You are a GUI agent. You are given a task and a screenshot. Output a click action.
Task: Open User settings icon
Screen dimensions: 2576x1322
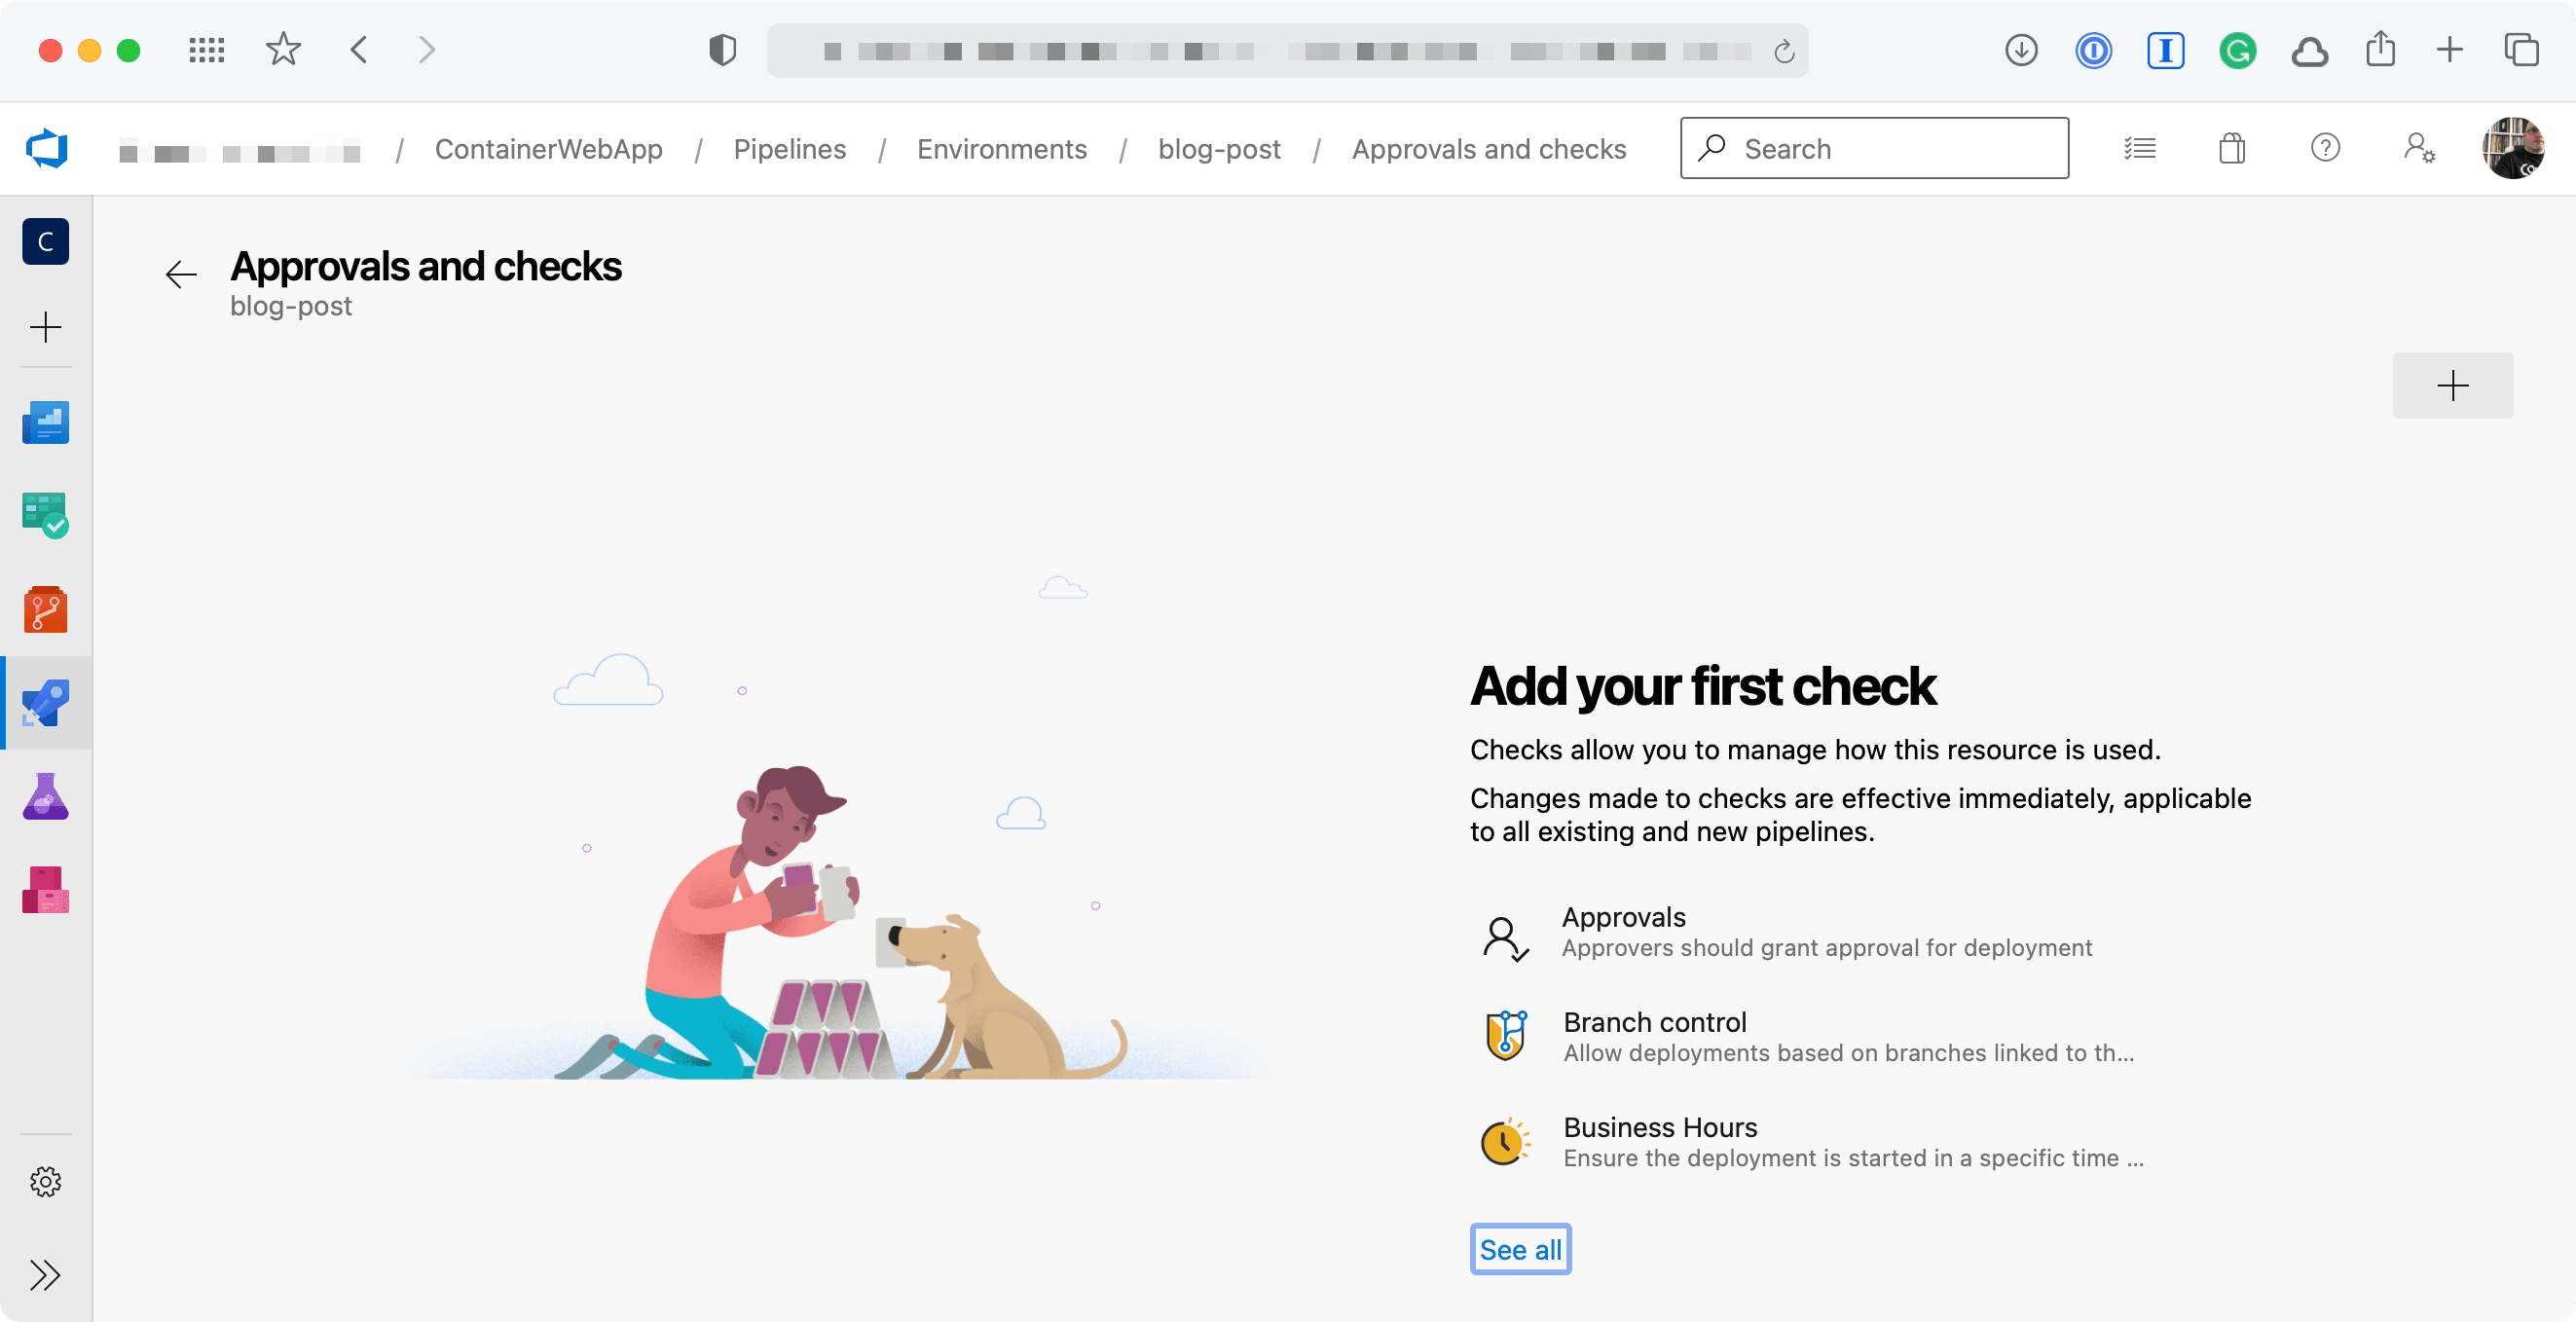tap(2419, 149)
